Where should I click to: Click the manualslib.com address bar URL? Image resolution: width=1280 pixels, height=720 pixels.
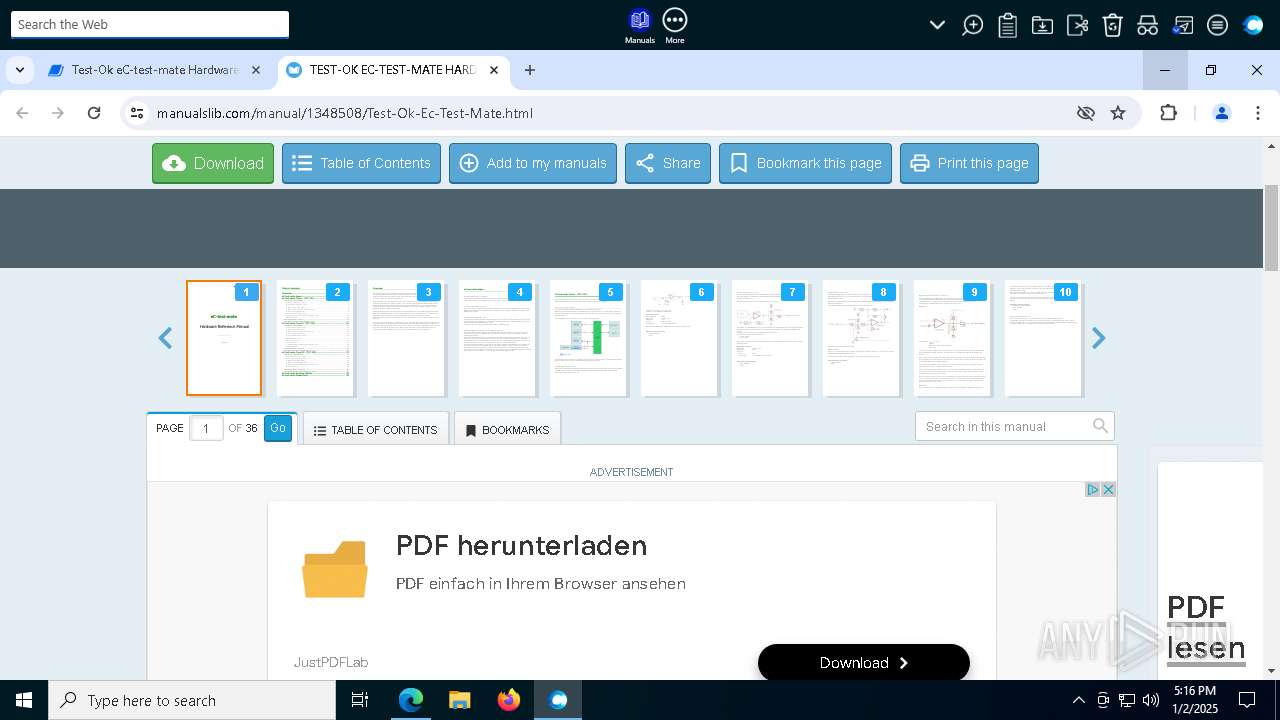tap(345, 113)
